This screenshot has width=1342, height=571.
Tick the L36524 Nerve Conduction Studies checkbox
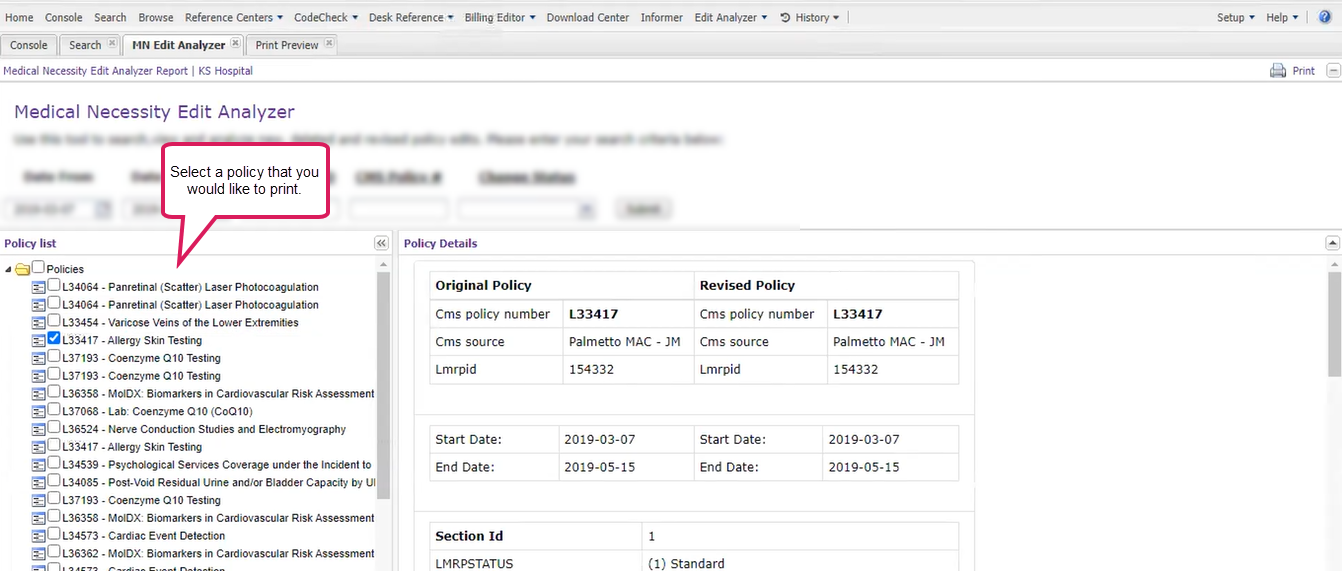[x=54, y=428]
